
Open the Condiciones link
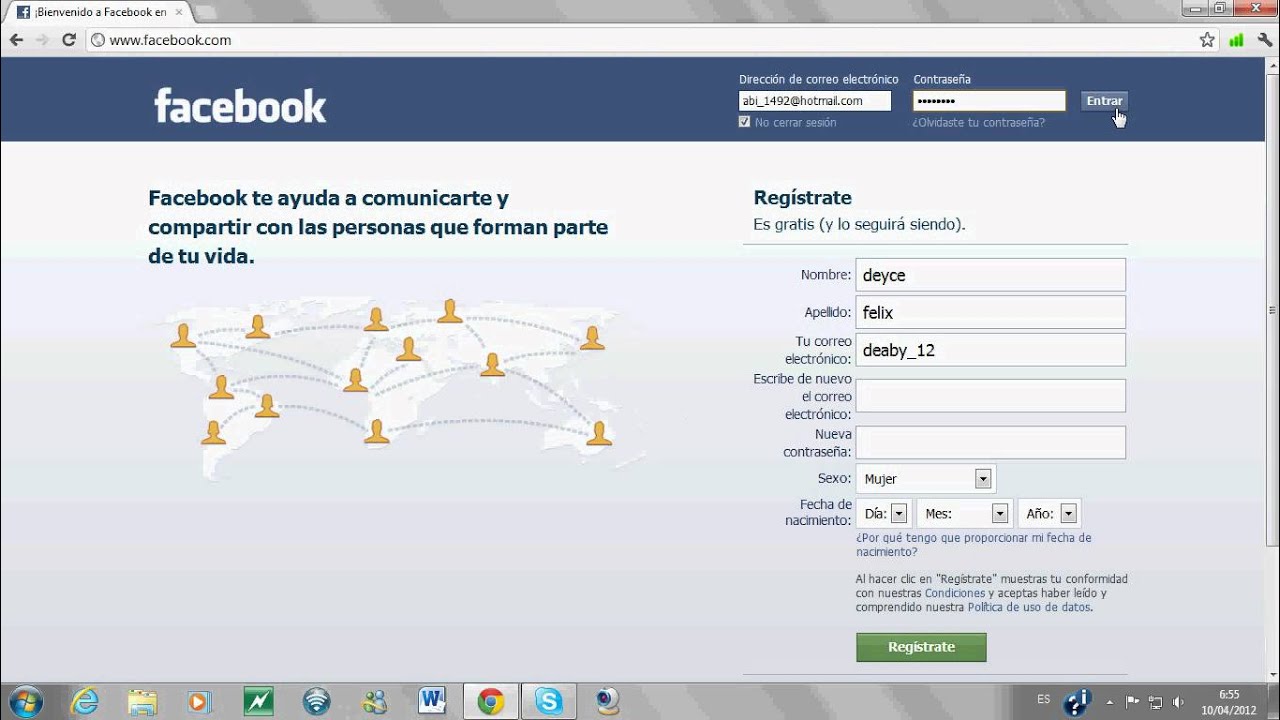pos(955,593)
